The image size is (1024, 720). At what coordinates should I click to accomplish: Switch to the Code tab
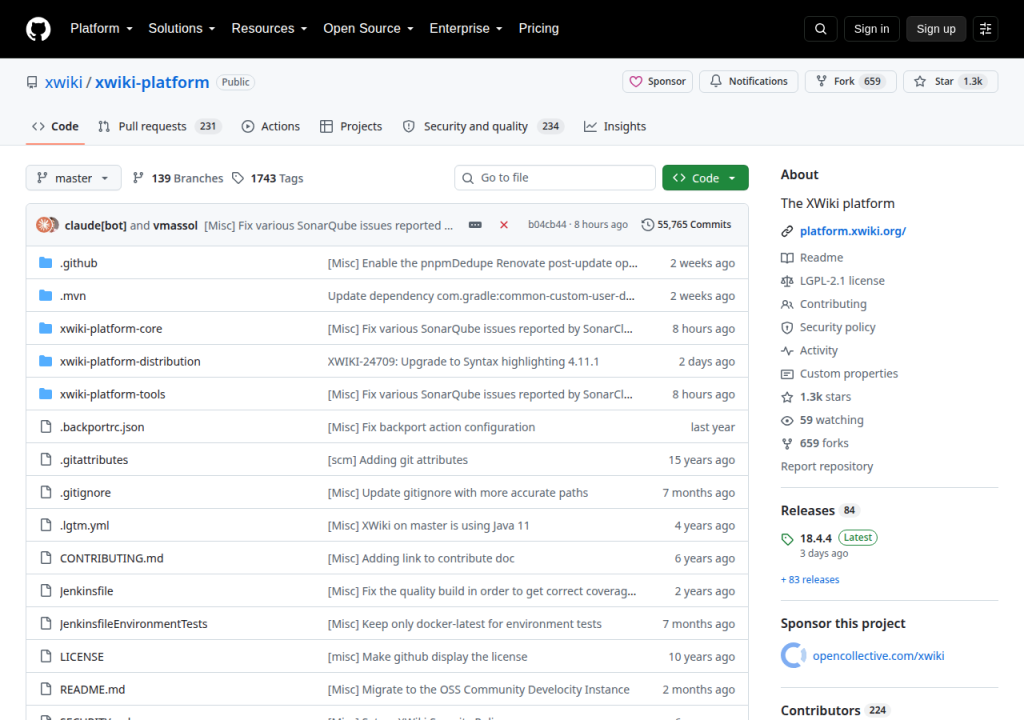point(56,127)
